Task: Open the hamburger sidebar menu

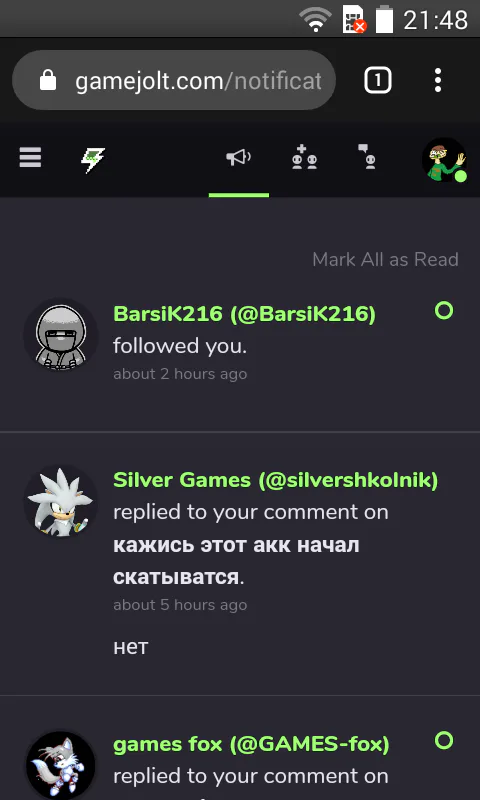Action: click(30, 158)
